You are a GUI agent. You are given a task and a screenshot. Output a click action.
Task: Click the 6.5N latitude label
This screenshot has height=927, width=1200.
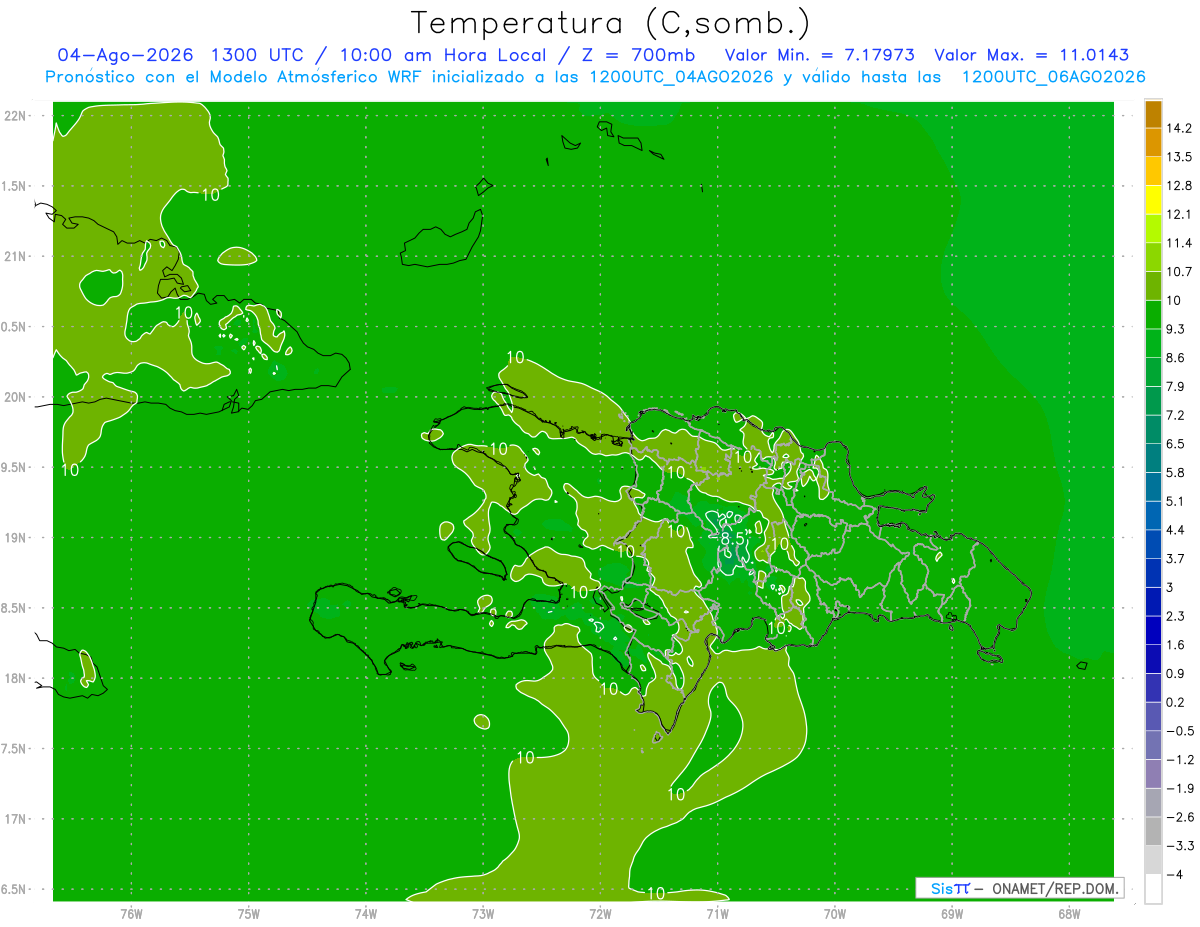point(14,889)
